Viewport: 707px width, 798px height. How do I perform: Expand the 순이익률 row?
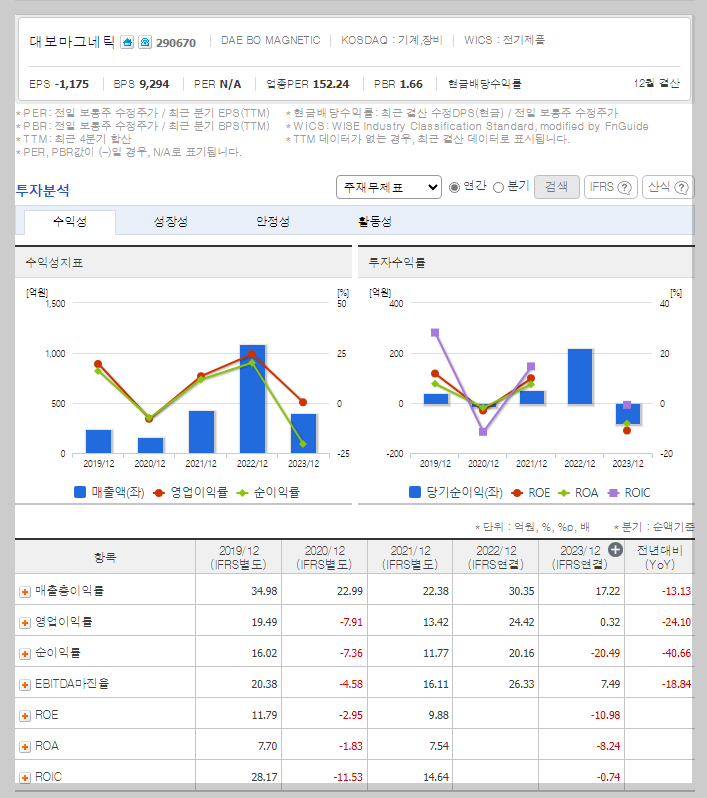tap(24, 653)
